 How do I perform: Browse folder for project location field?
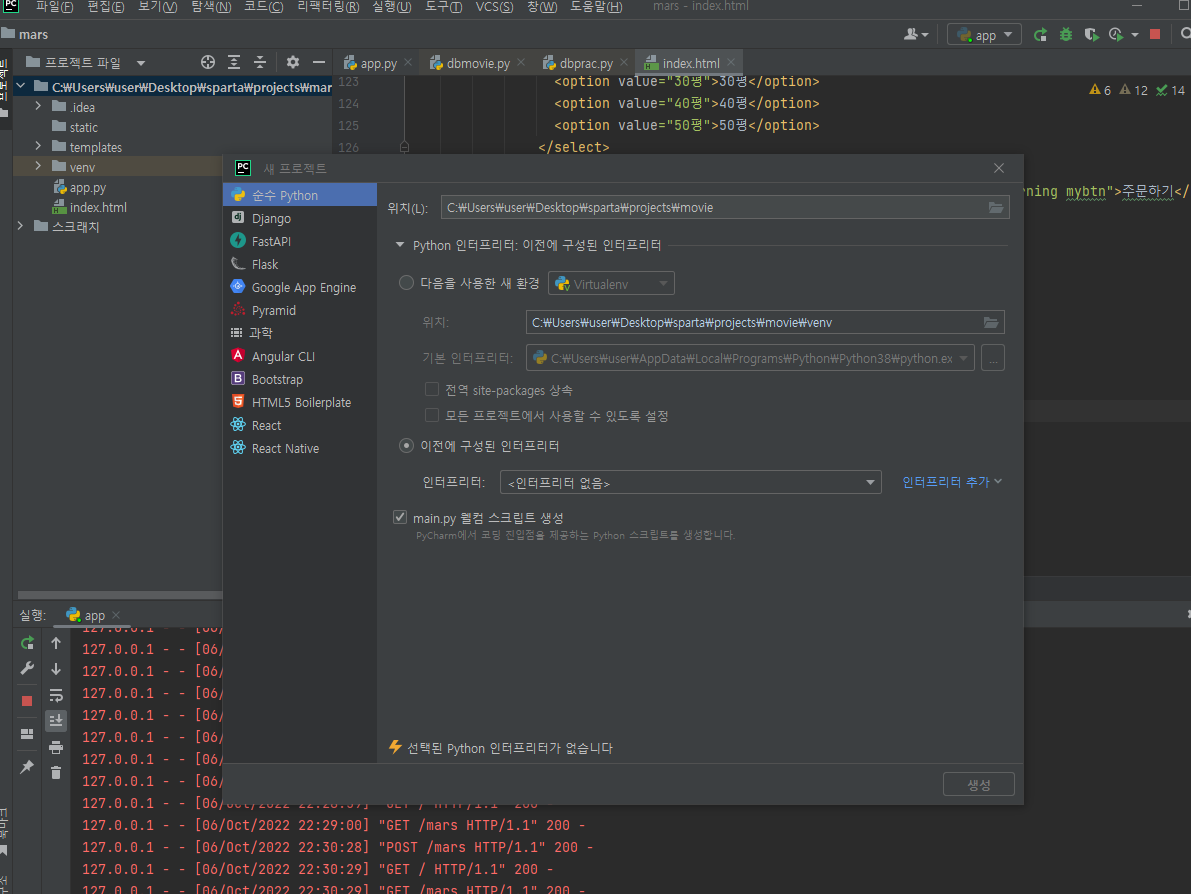(995, 207)
